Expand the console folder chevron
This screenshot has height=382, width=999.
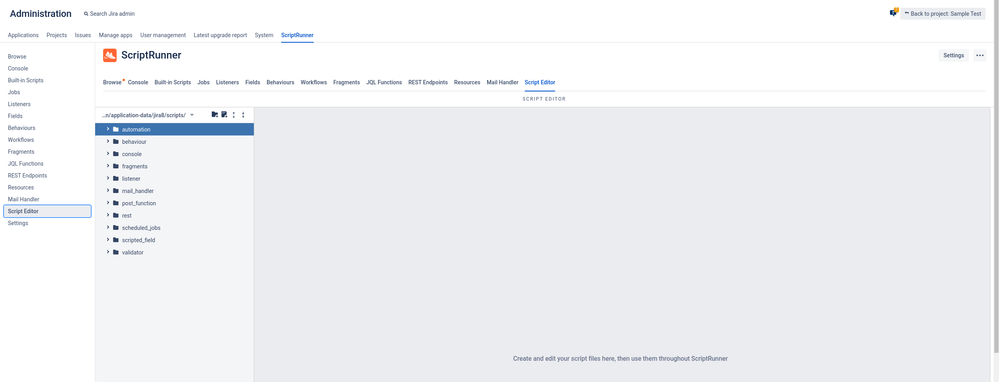click(108, 154)
